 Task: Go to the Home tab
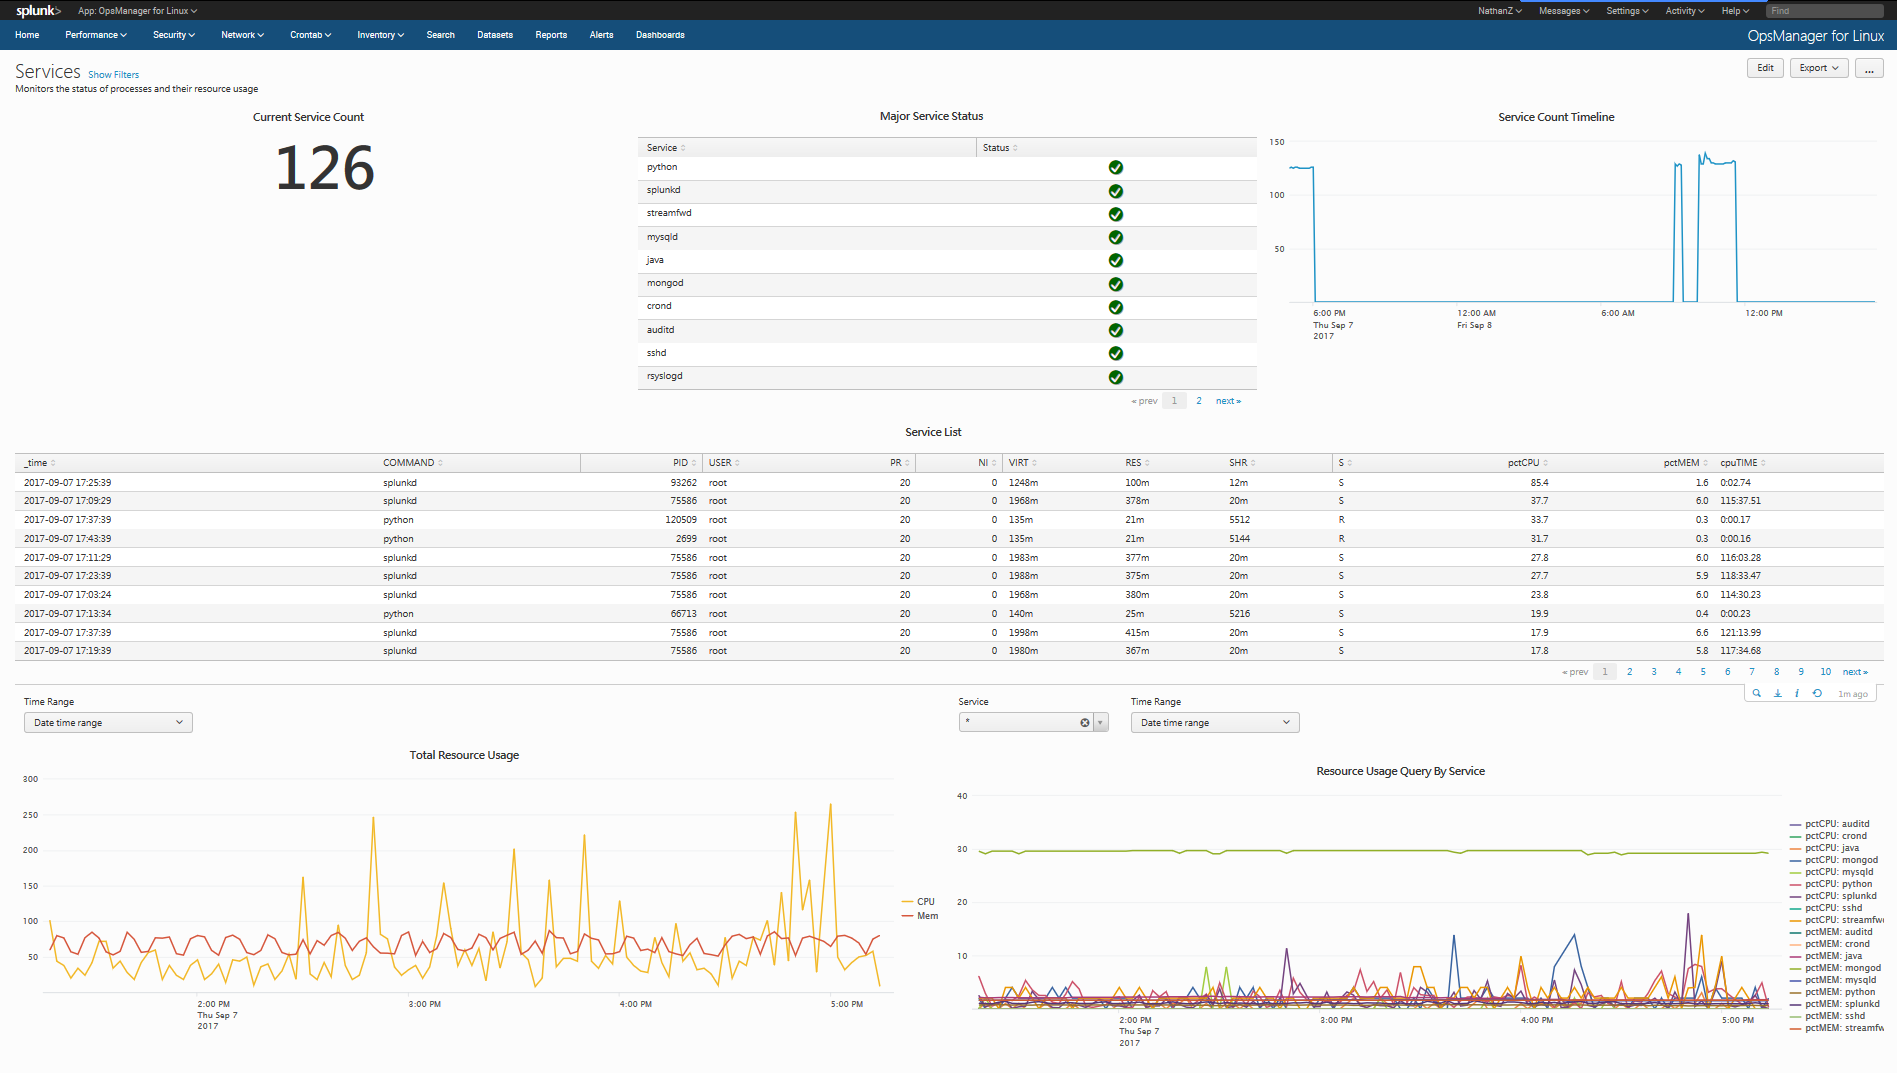point(27,35)
